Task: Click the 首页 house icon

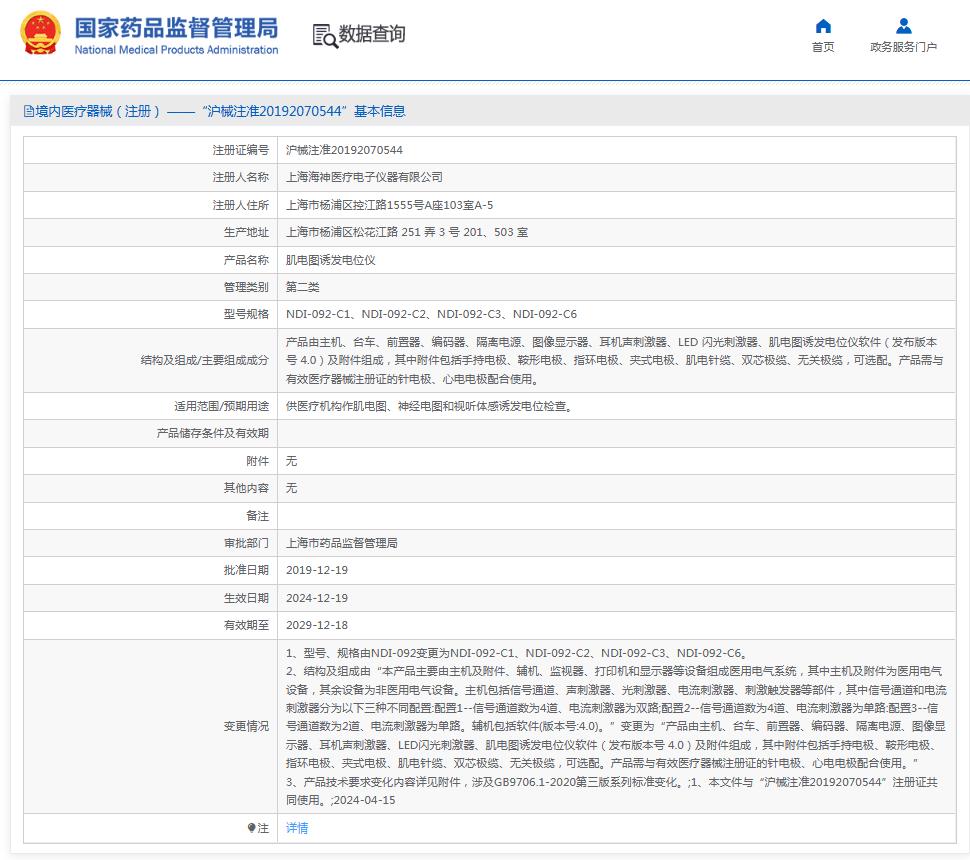Action: pyautogui.click(x=823, y=26)
